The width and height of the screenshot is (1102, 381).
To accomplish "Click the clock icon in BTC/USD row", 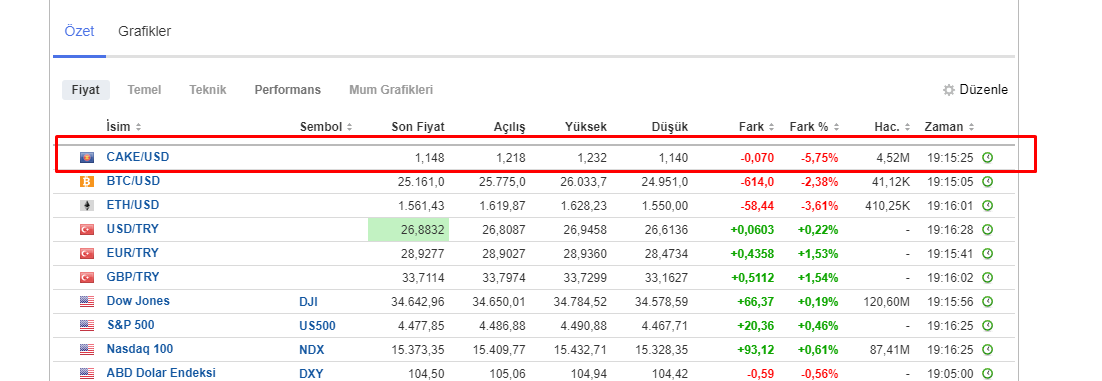I will pyautogui.click(x=987, y=181).
